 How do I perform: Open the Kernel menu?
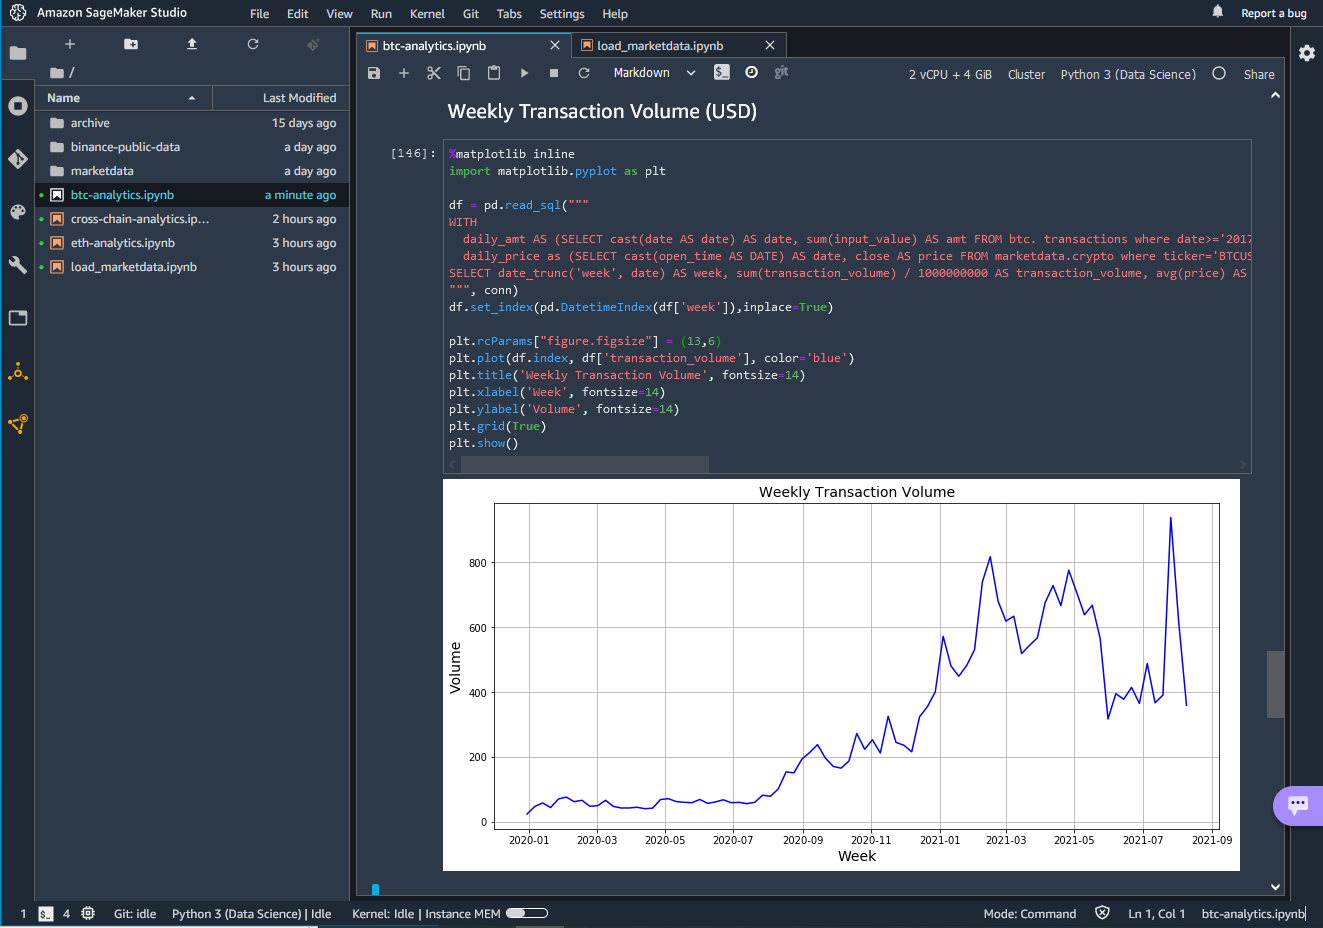(x=427, y=14)
